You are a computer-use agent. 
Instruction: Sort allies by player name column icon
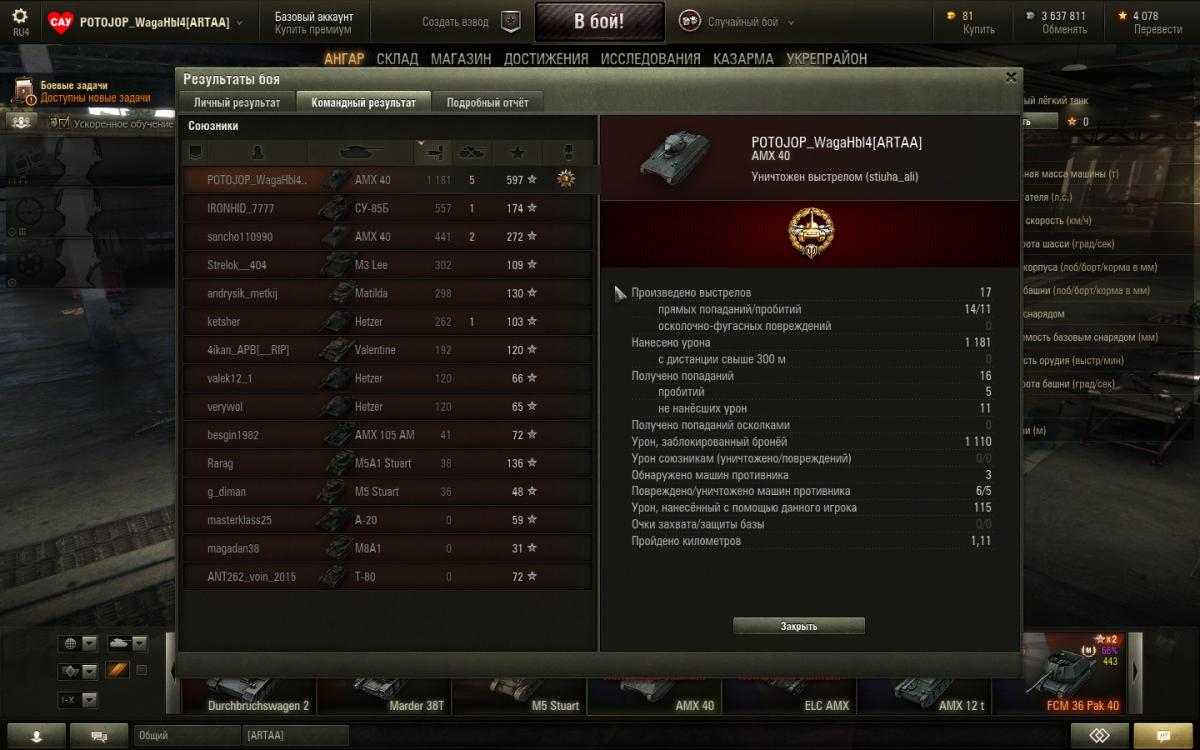pos(258,152)
